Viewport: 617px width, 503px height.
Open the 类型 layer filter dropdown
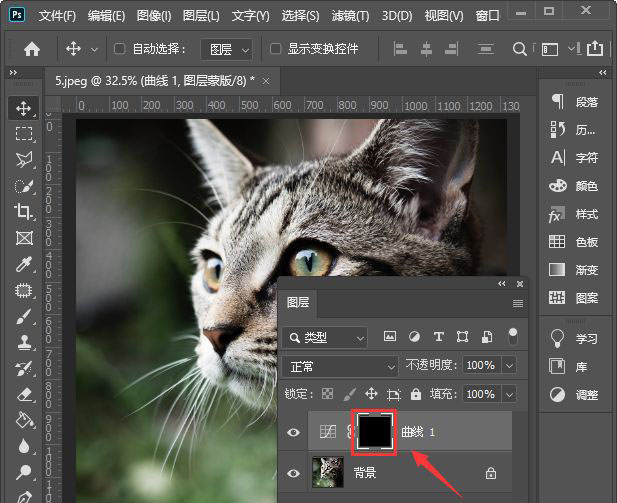tap(324, 338)
